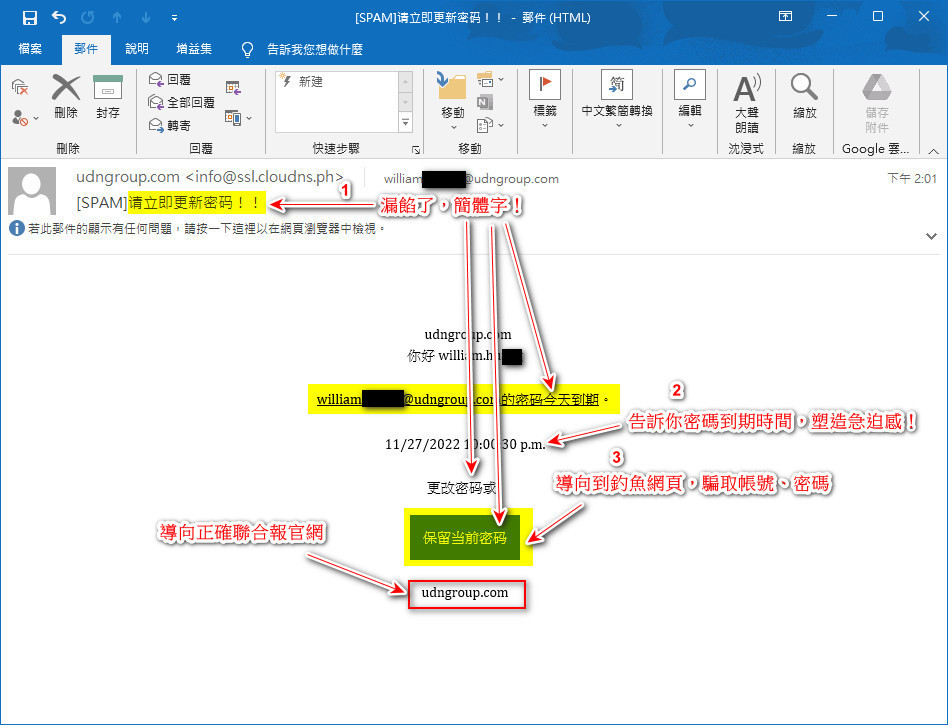Start 大聲朗讀 read aloud
Viewport: 948px width, 725px height.
click(747, 104)
